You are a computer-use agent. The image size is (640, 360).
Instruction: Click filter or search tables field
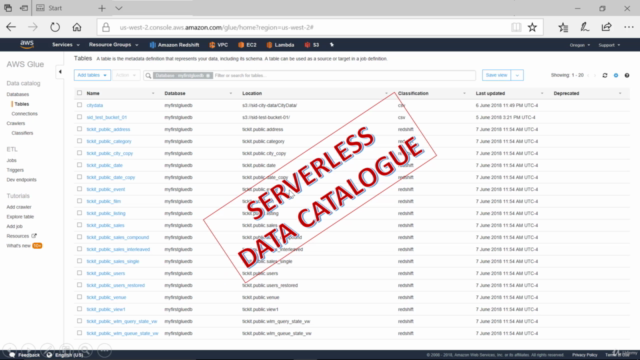click(x=344, y=76)
